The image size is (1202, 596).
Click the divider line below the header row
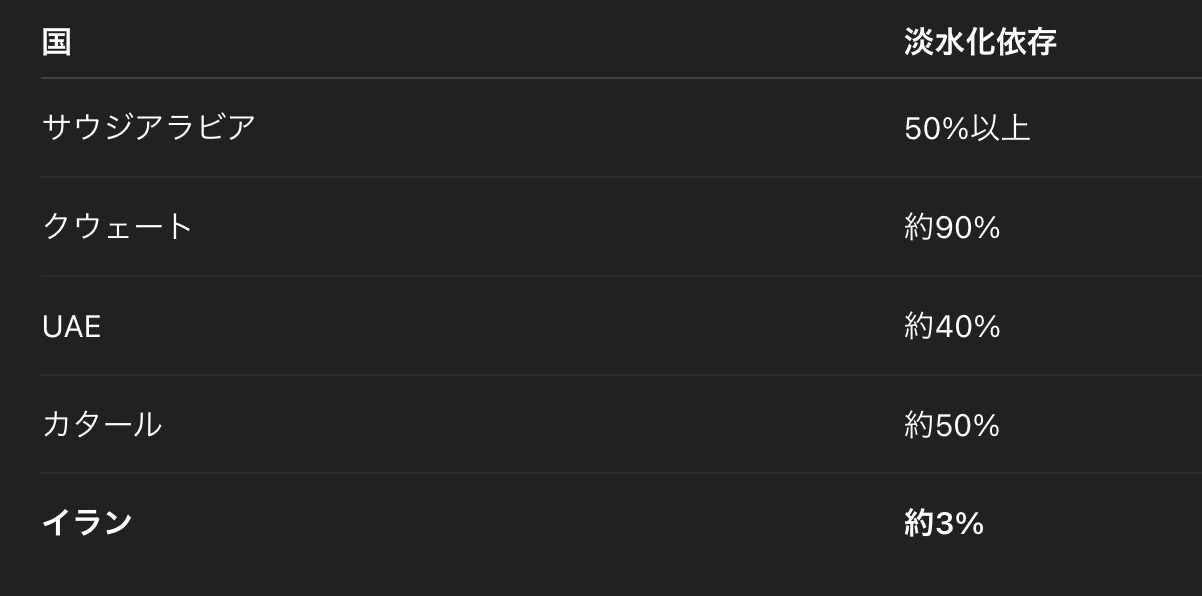coord(600,78)
